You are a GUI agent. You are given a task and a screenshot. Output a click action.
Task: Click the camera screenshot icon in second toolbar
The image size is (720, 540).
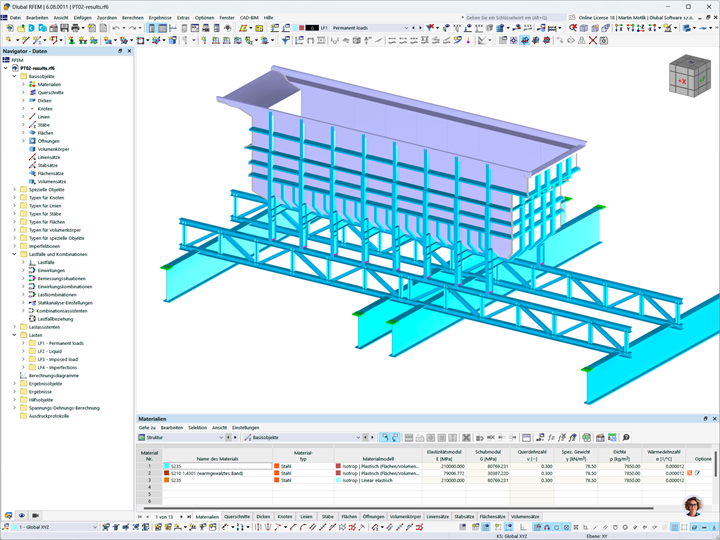click(603, 40)
